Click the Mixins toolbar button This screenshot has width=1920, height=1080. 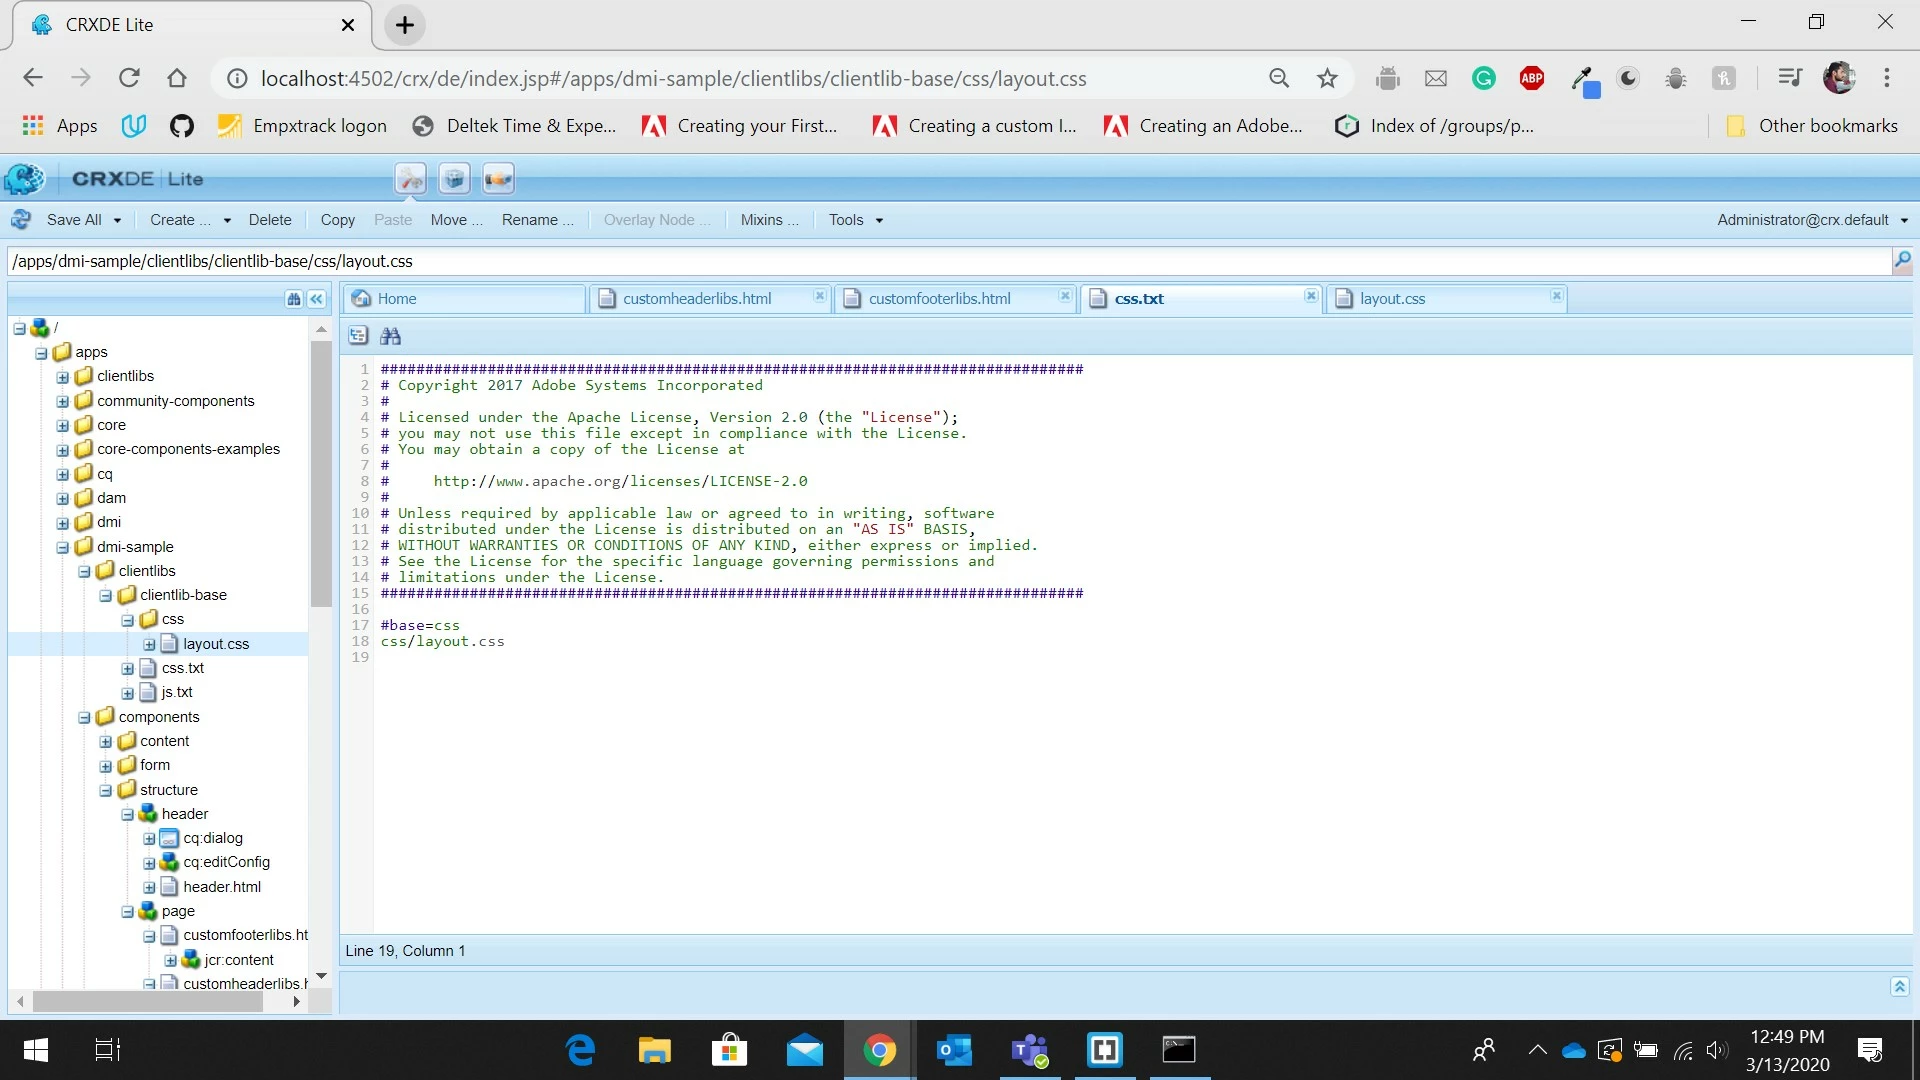click(x=768, y=220)
